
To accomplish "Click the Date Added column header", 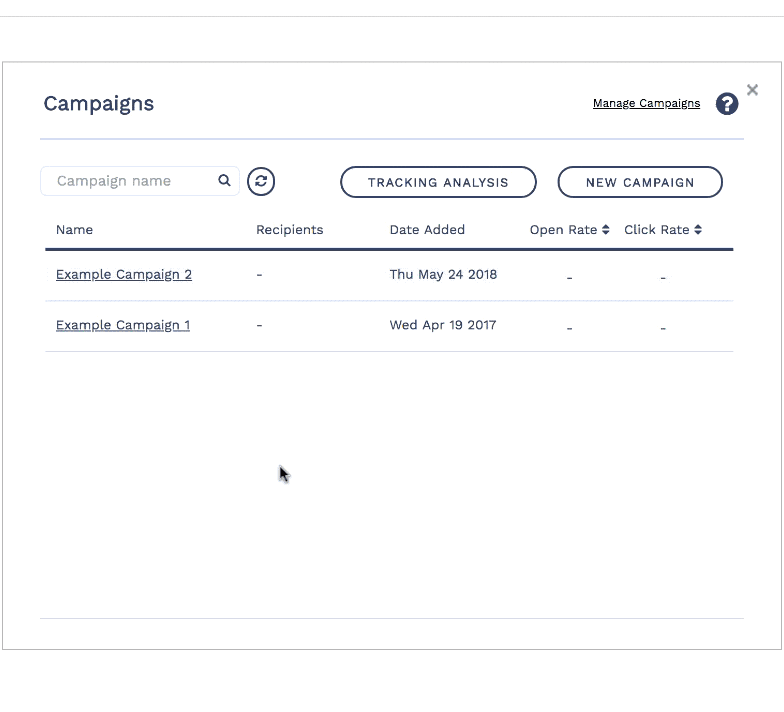I will [x=427, y=230].
